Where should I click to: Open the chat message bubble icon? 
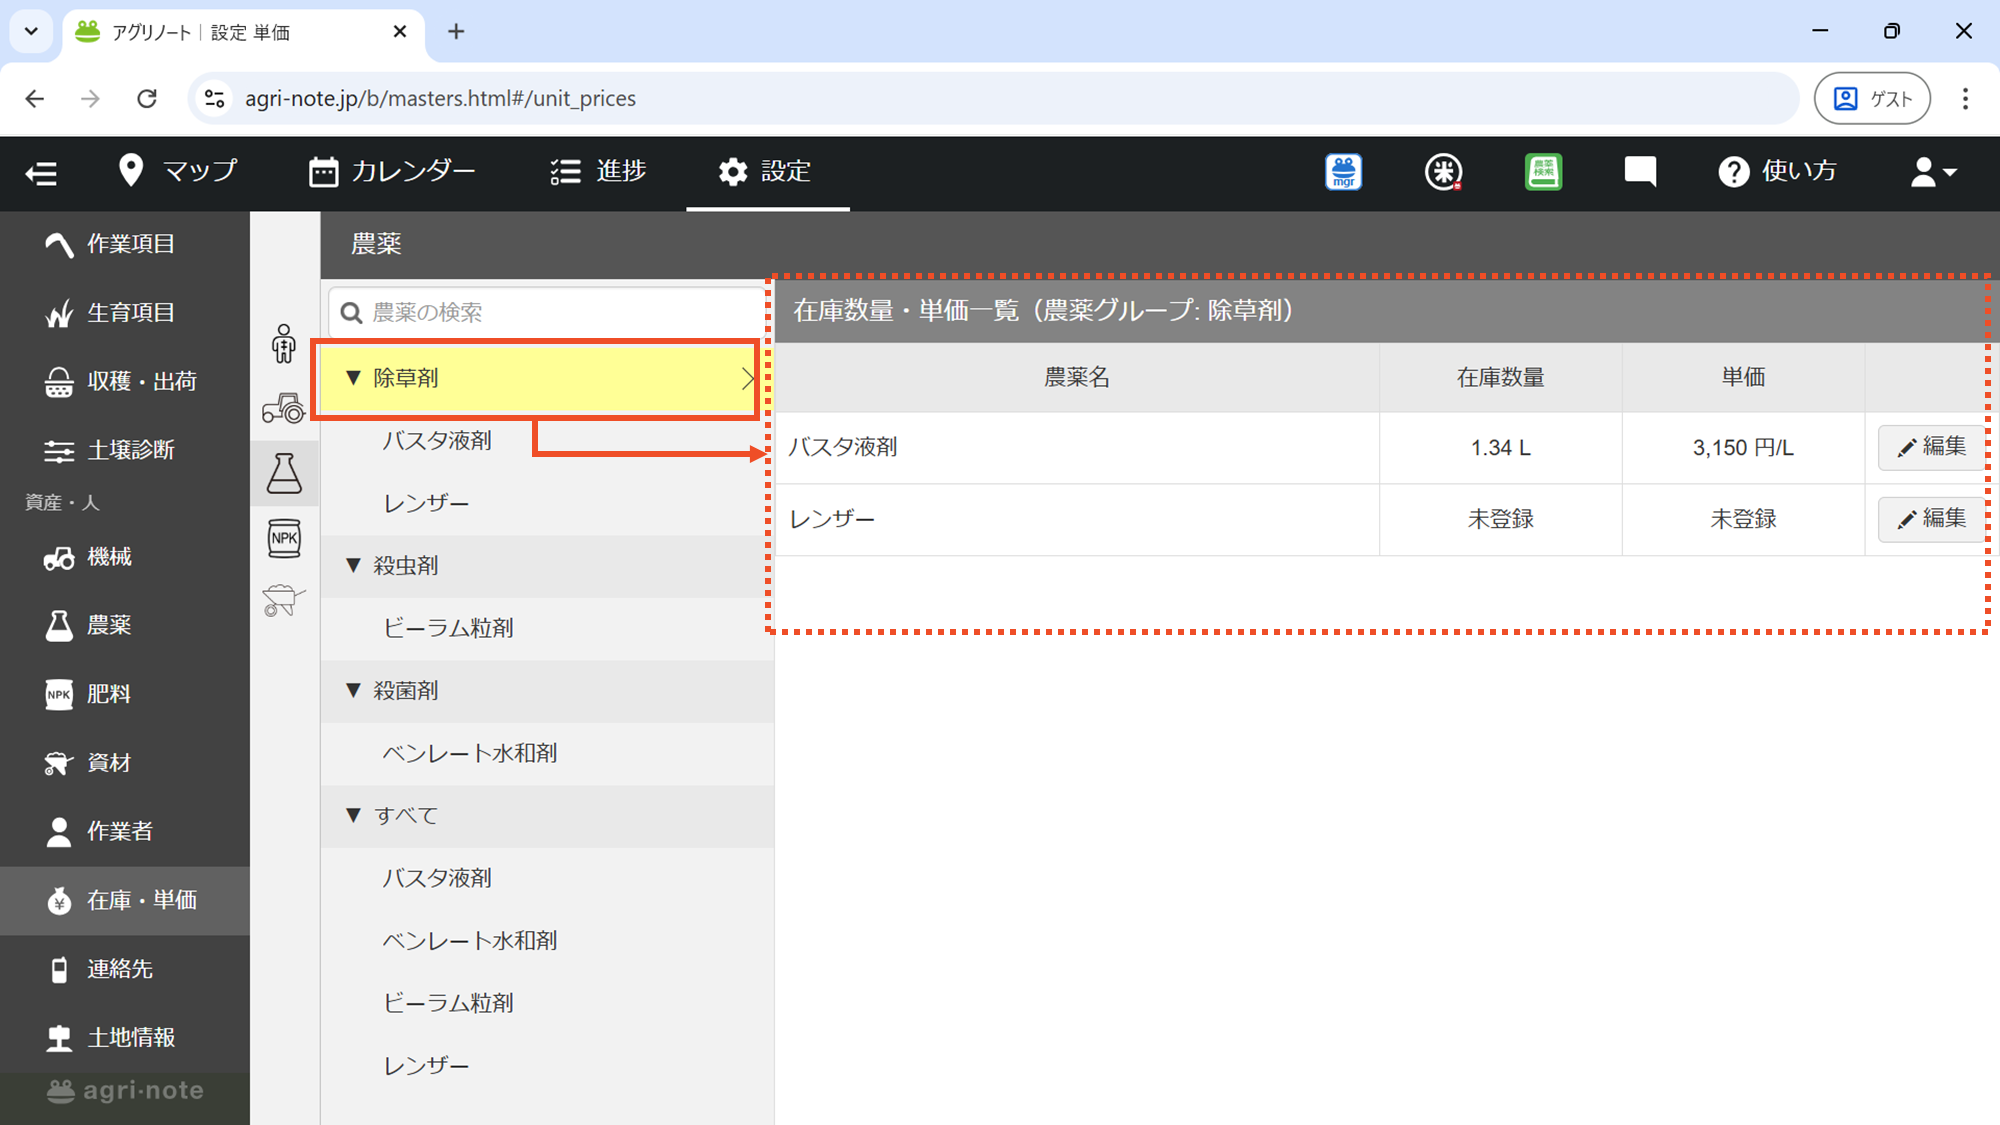[x=1640, y=172]
